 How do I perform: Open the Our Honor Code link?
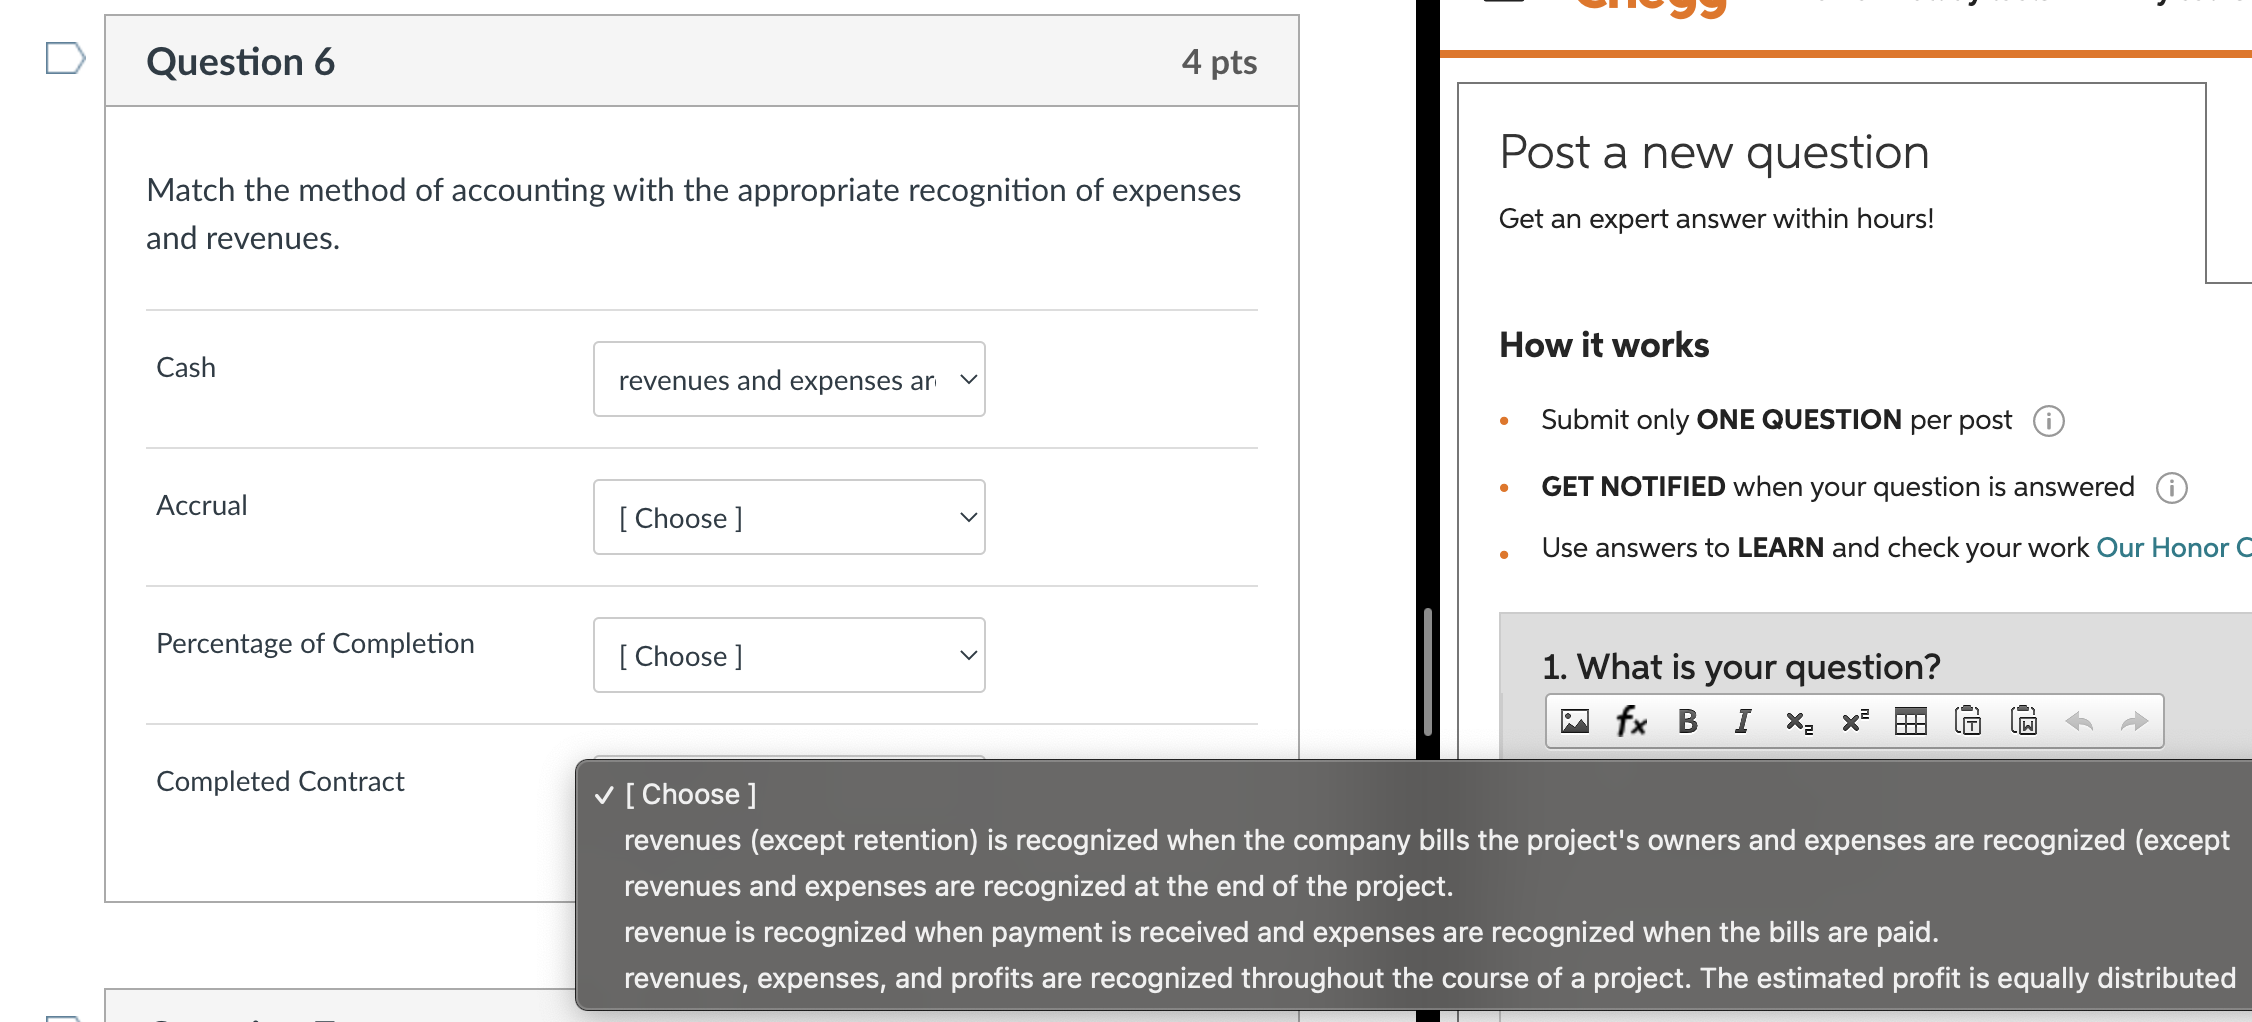click(x=2173, y=547)
